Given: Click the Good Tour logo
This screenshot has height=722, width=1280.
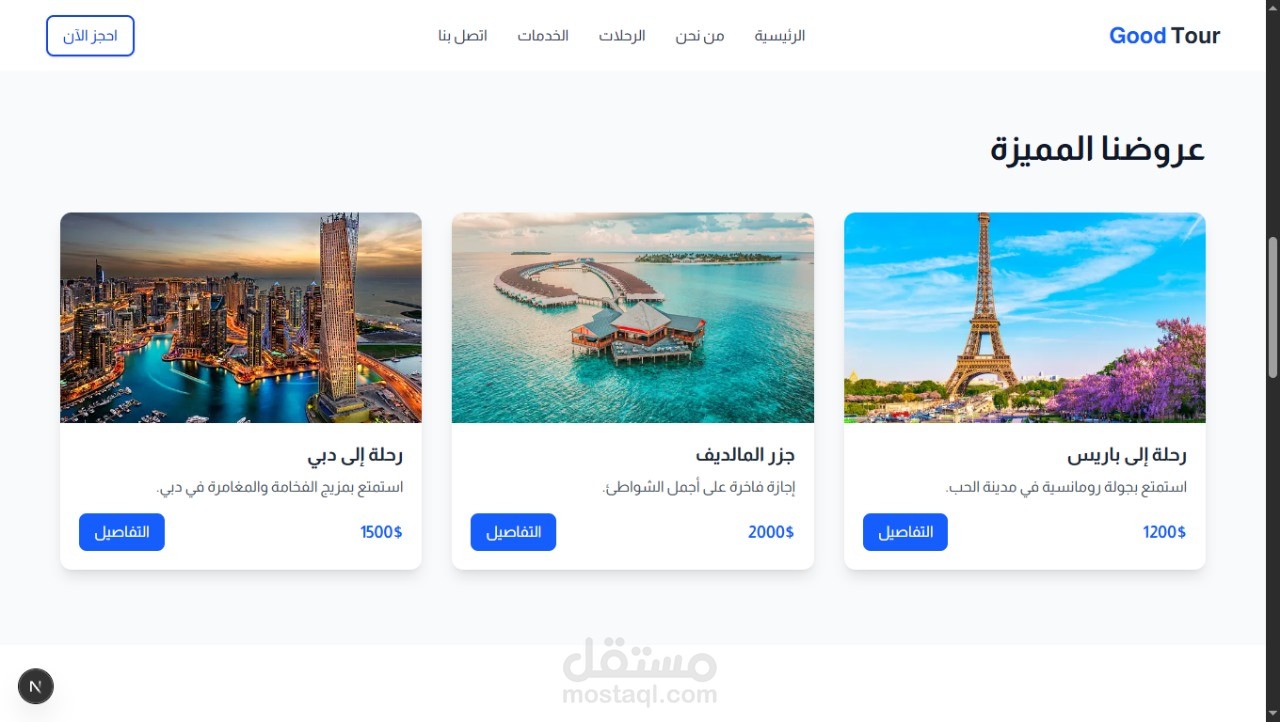Looking at the screenshot, I should coord(1164,36).
